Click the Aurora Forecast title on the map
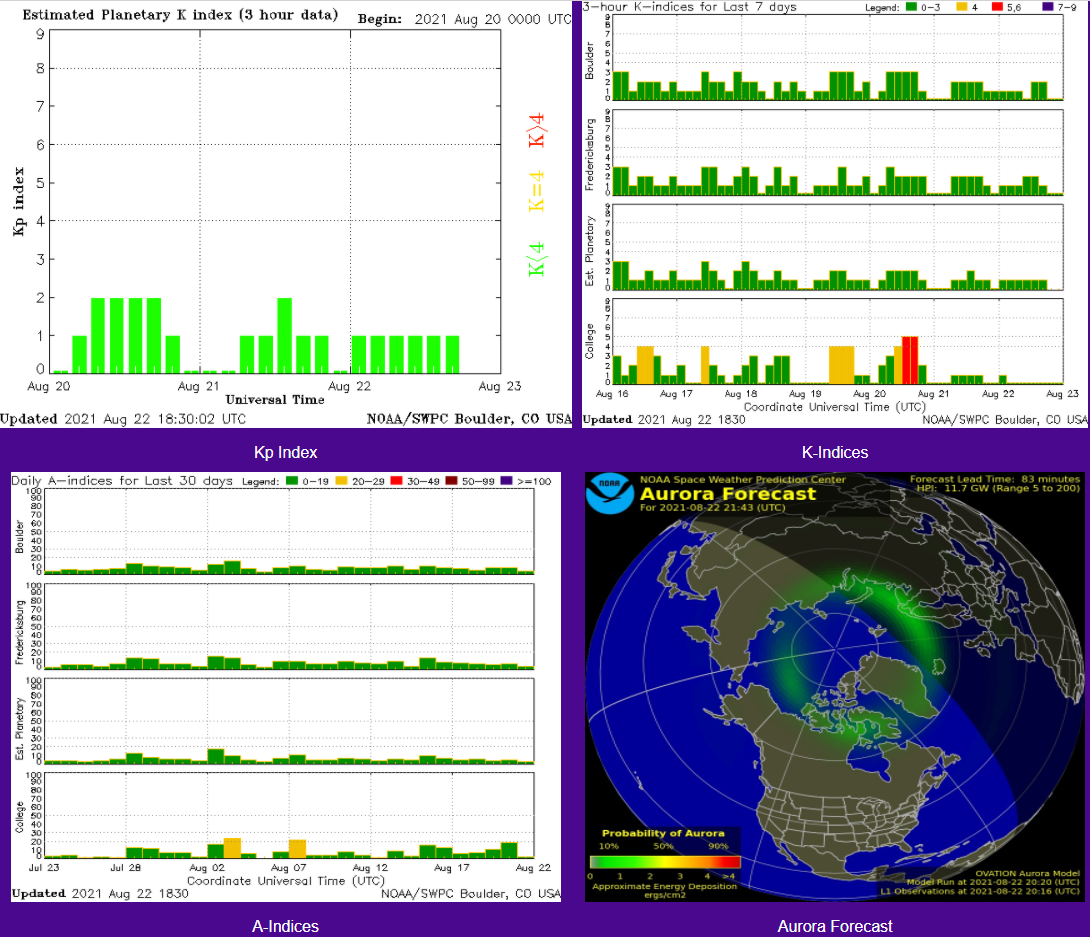Viewport: 1090px width, 937px height. (727, 494)
